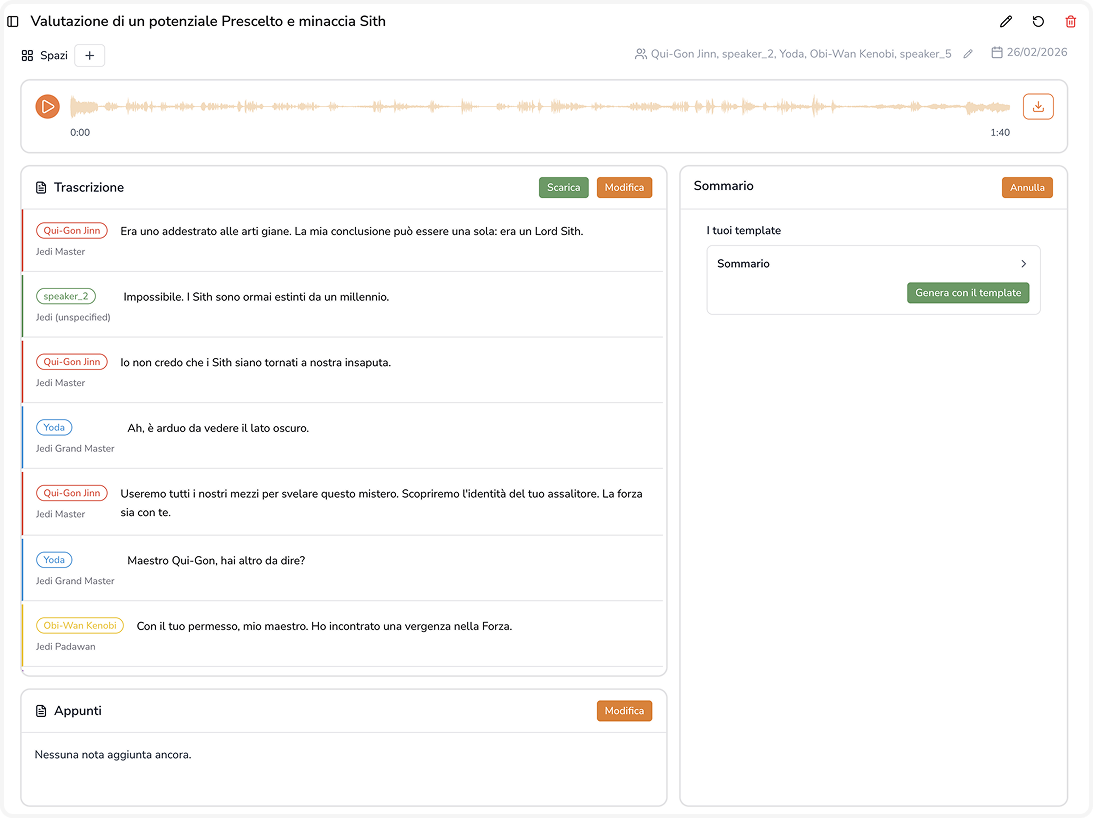Open transcript editing with Modifica
1093x818 pixels.
(x=624, y=187)
